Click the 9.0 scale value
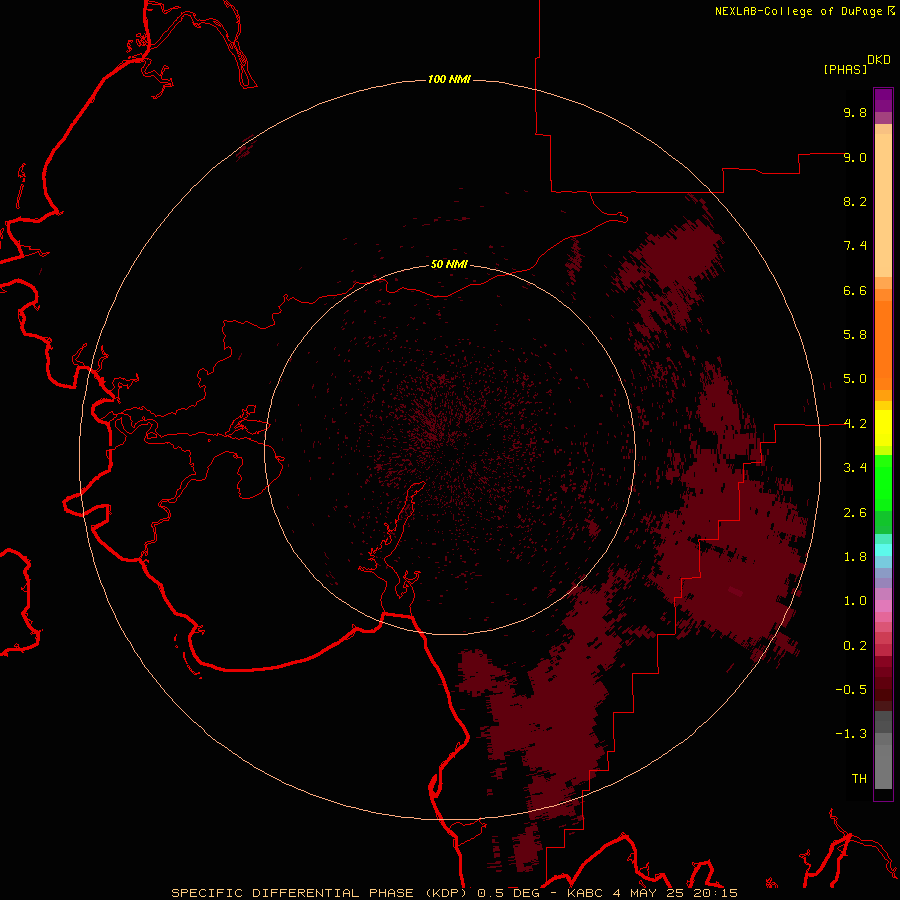Screen dimensions: 900x900 point(855,157)
